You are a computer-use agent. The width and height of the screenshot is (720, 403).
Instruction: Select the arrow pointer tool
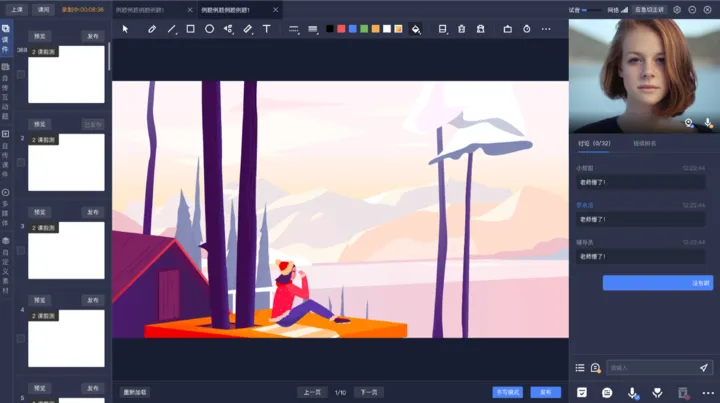click(125, 29)
